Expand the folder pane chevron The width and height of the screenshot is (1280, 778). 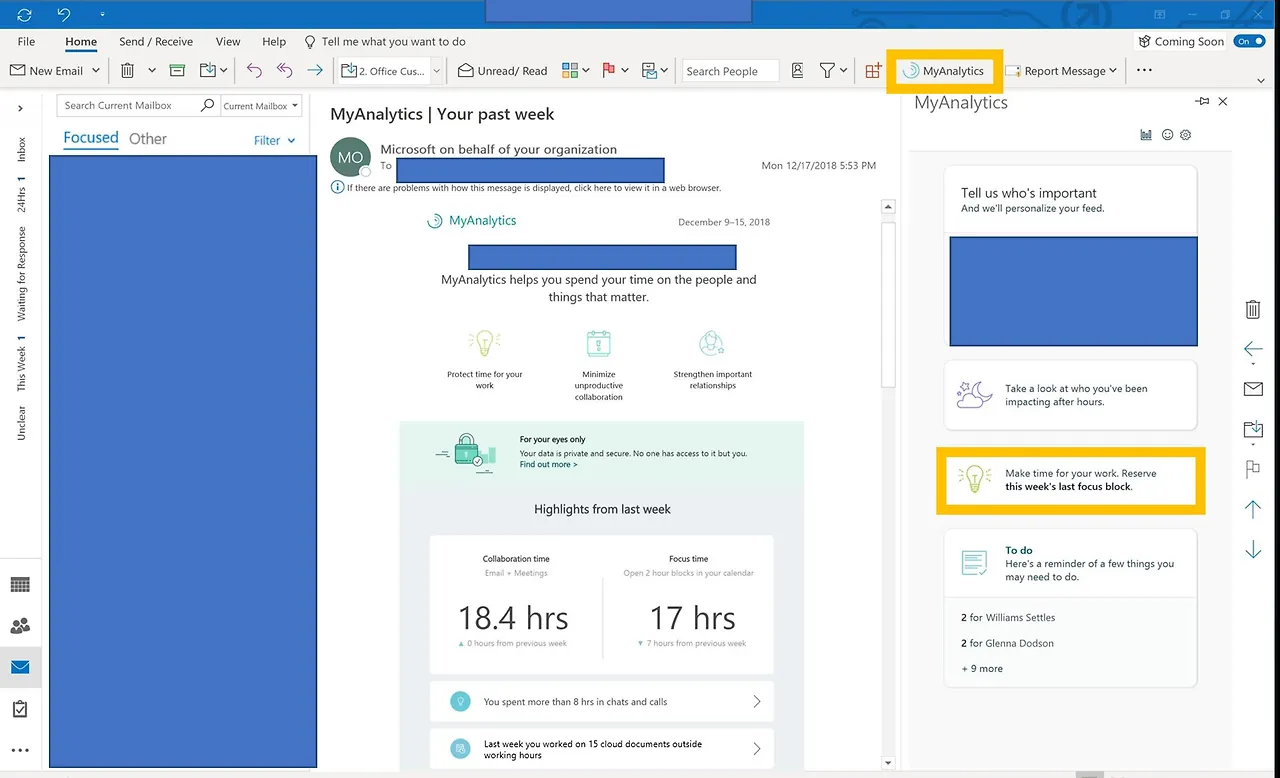(20, 106)
